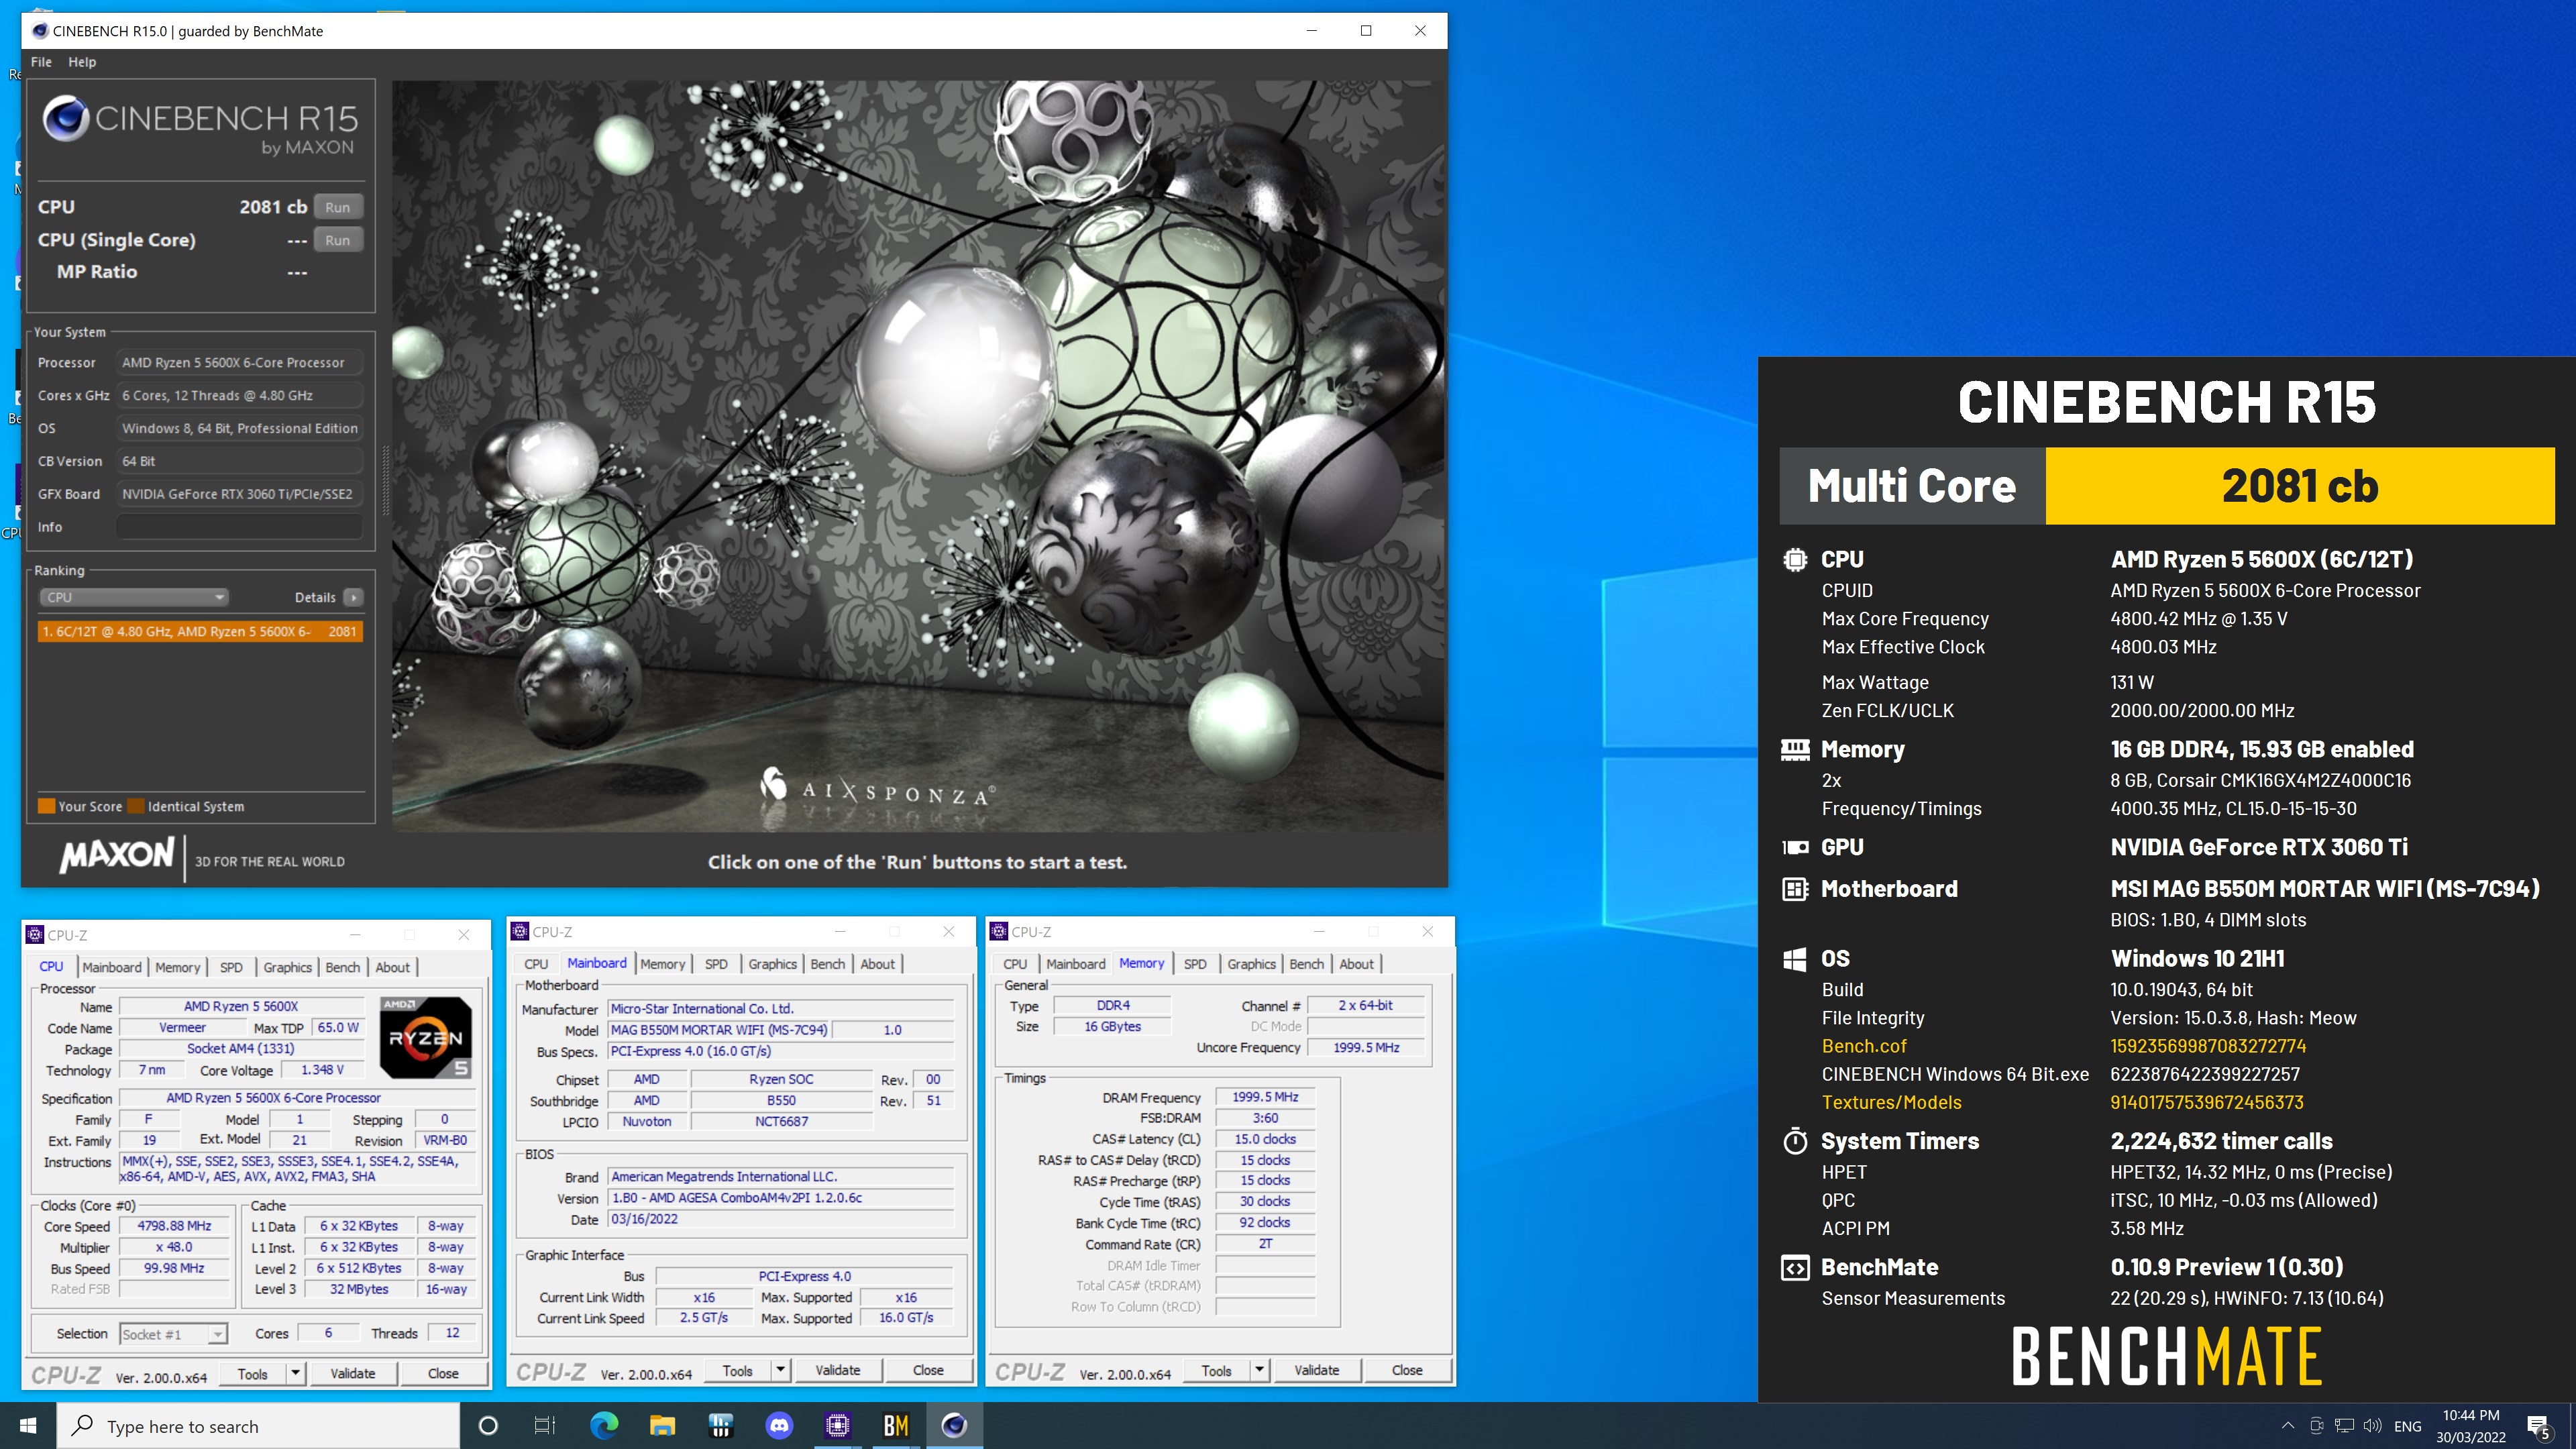Click Windows 10 21H1 OS text

[x=2197, y=959]
